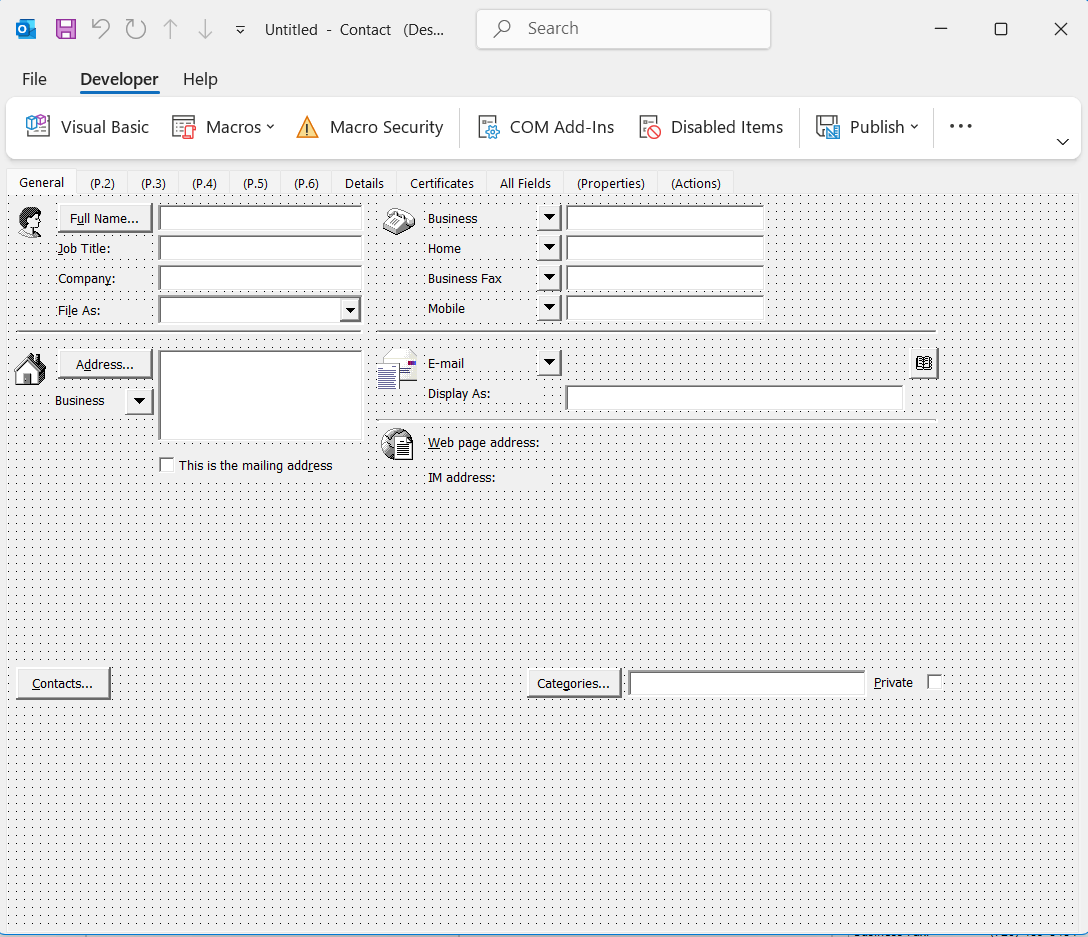Switch to the All Fields tab

525,183
